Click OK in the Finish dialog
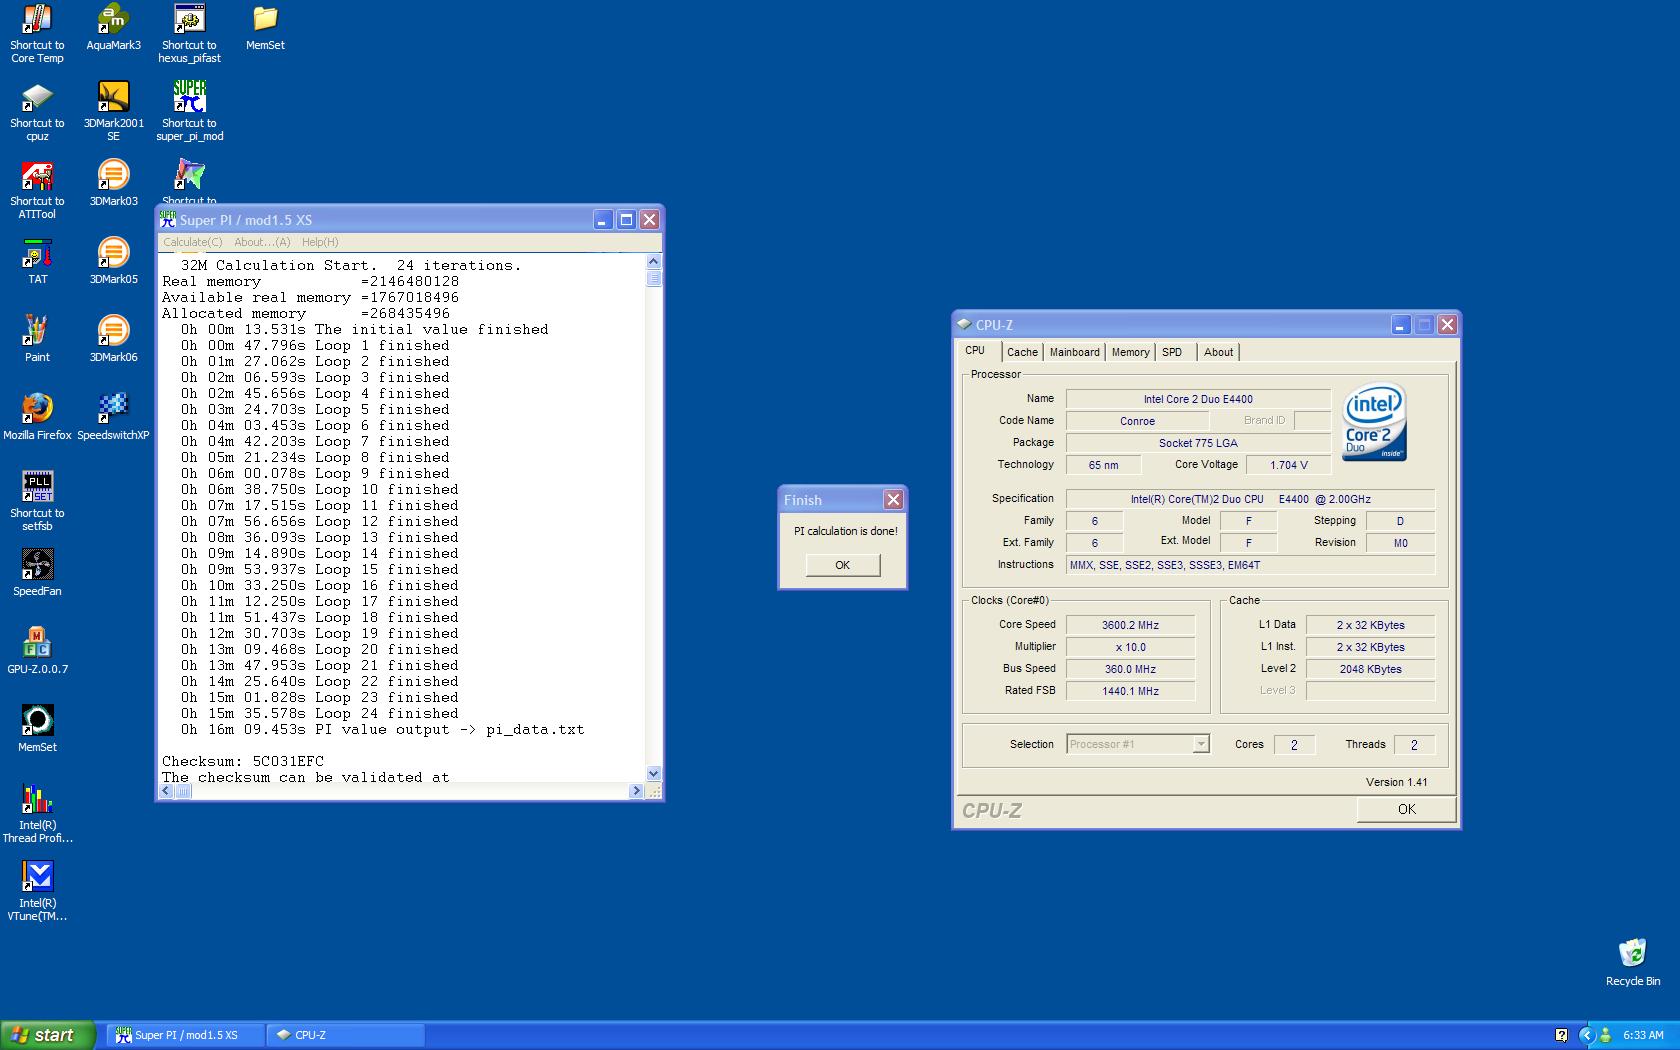The height and width of the screenshot is (1050, 1680). (842, 565)
